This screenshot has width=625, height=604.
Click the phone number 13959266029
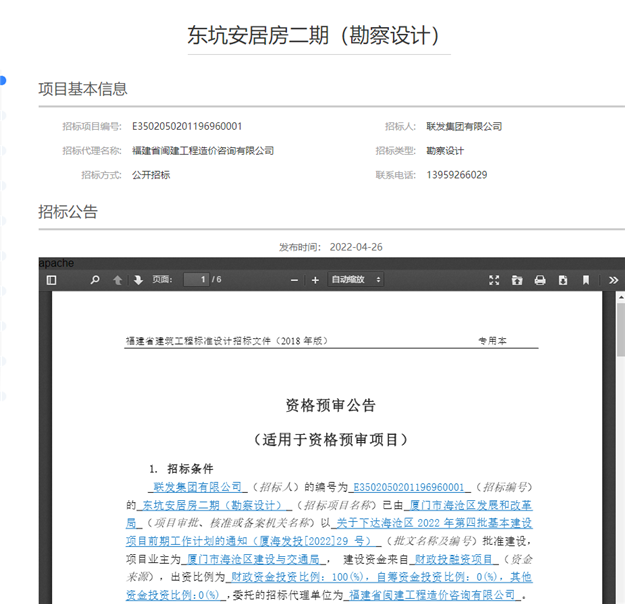[457, 175]
